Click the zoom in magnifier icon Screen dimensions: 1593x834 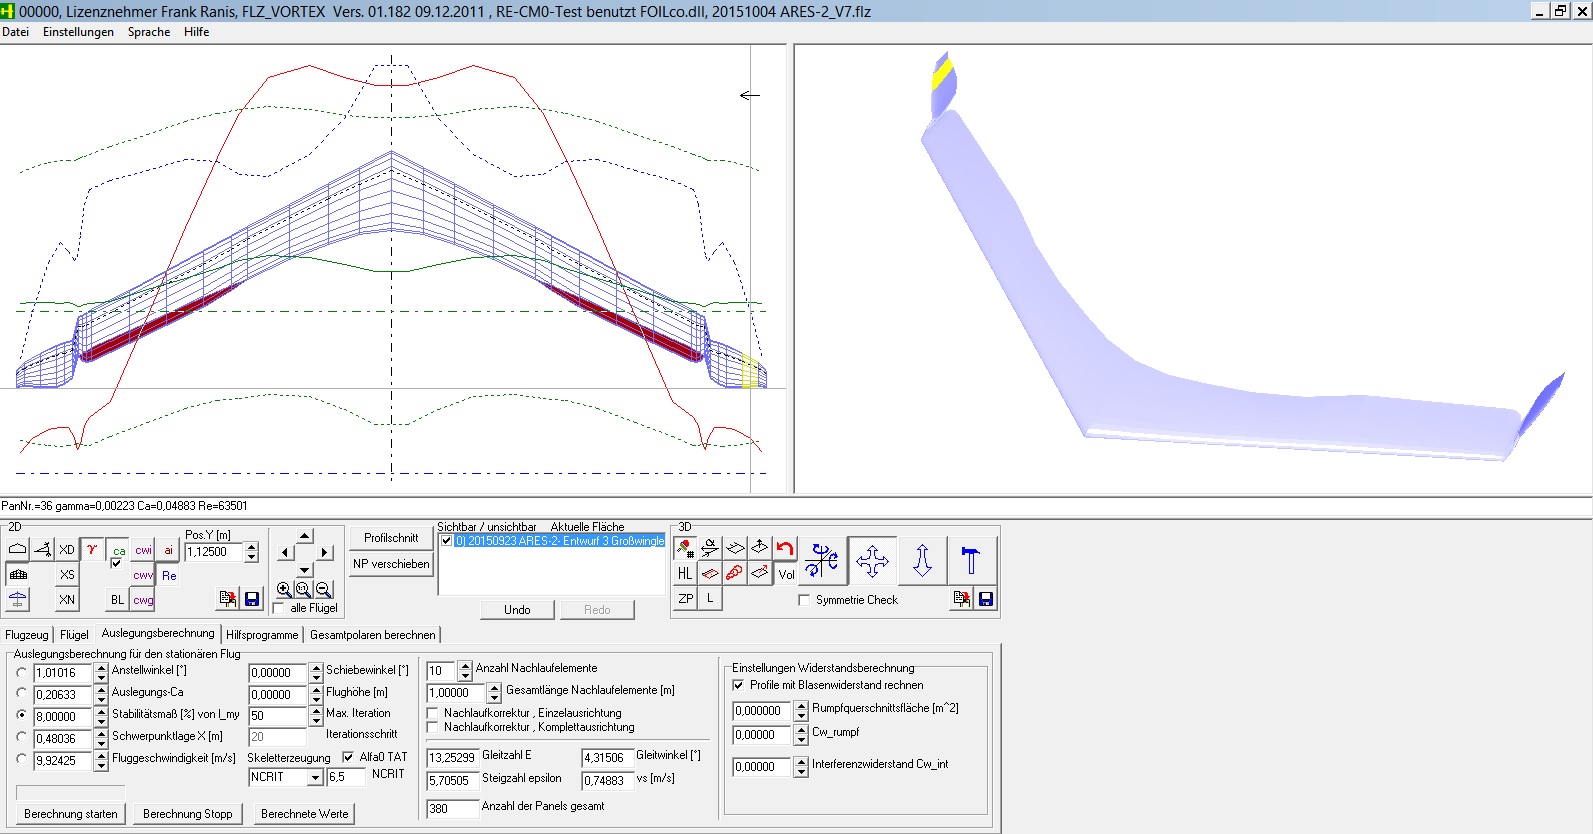pos(284,590)
